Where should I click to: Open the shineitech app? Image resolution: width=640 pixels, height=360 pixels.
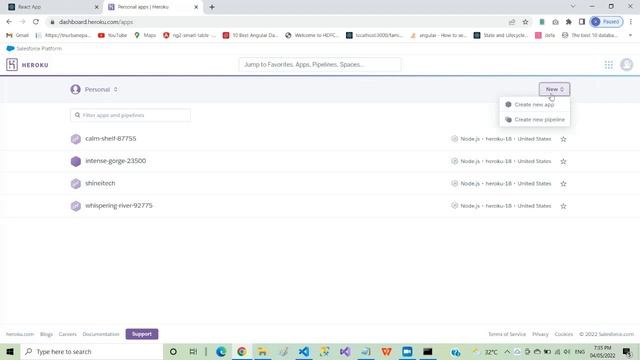click(100, 183)
